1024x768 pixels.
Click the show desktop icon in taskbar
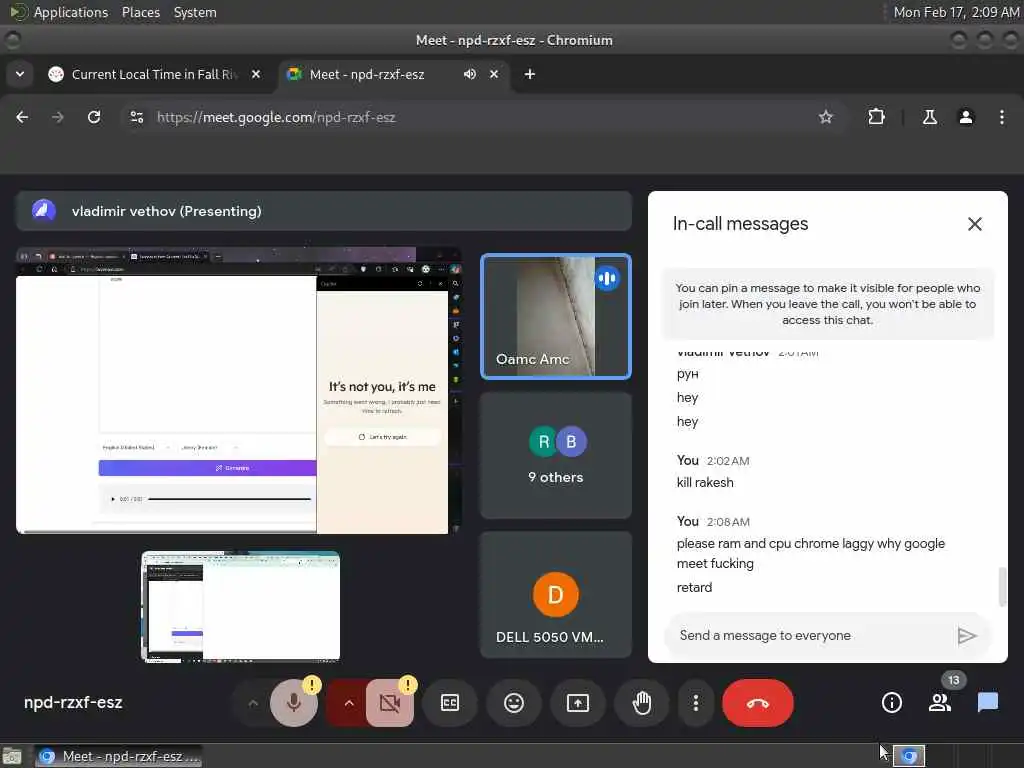pos(12,756)
